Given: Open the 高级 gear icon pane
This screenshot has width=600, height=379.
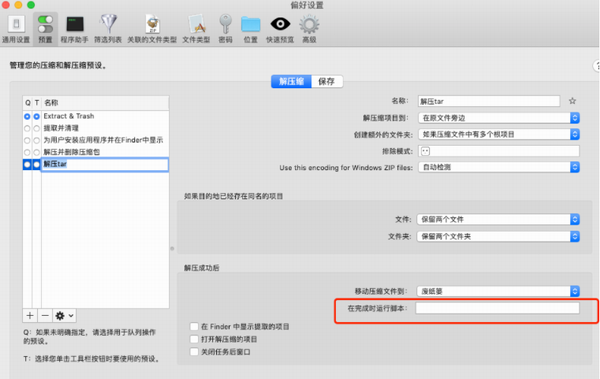Looking at the screenshot, I should tap(309, 29).
